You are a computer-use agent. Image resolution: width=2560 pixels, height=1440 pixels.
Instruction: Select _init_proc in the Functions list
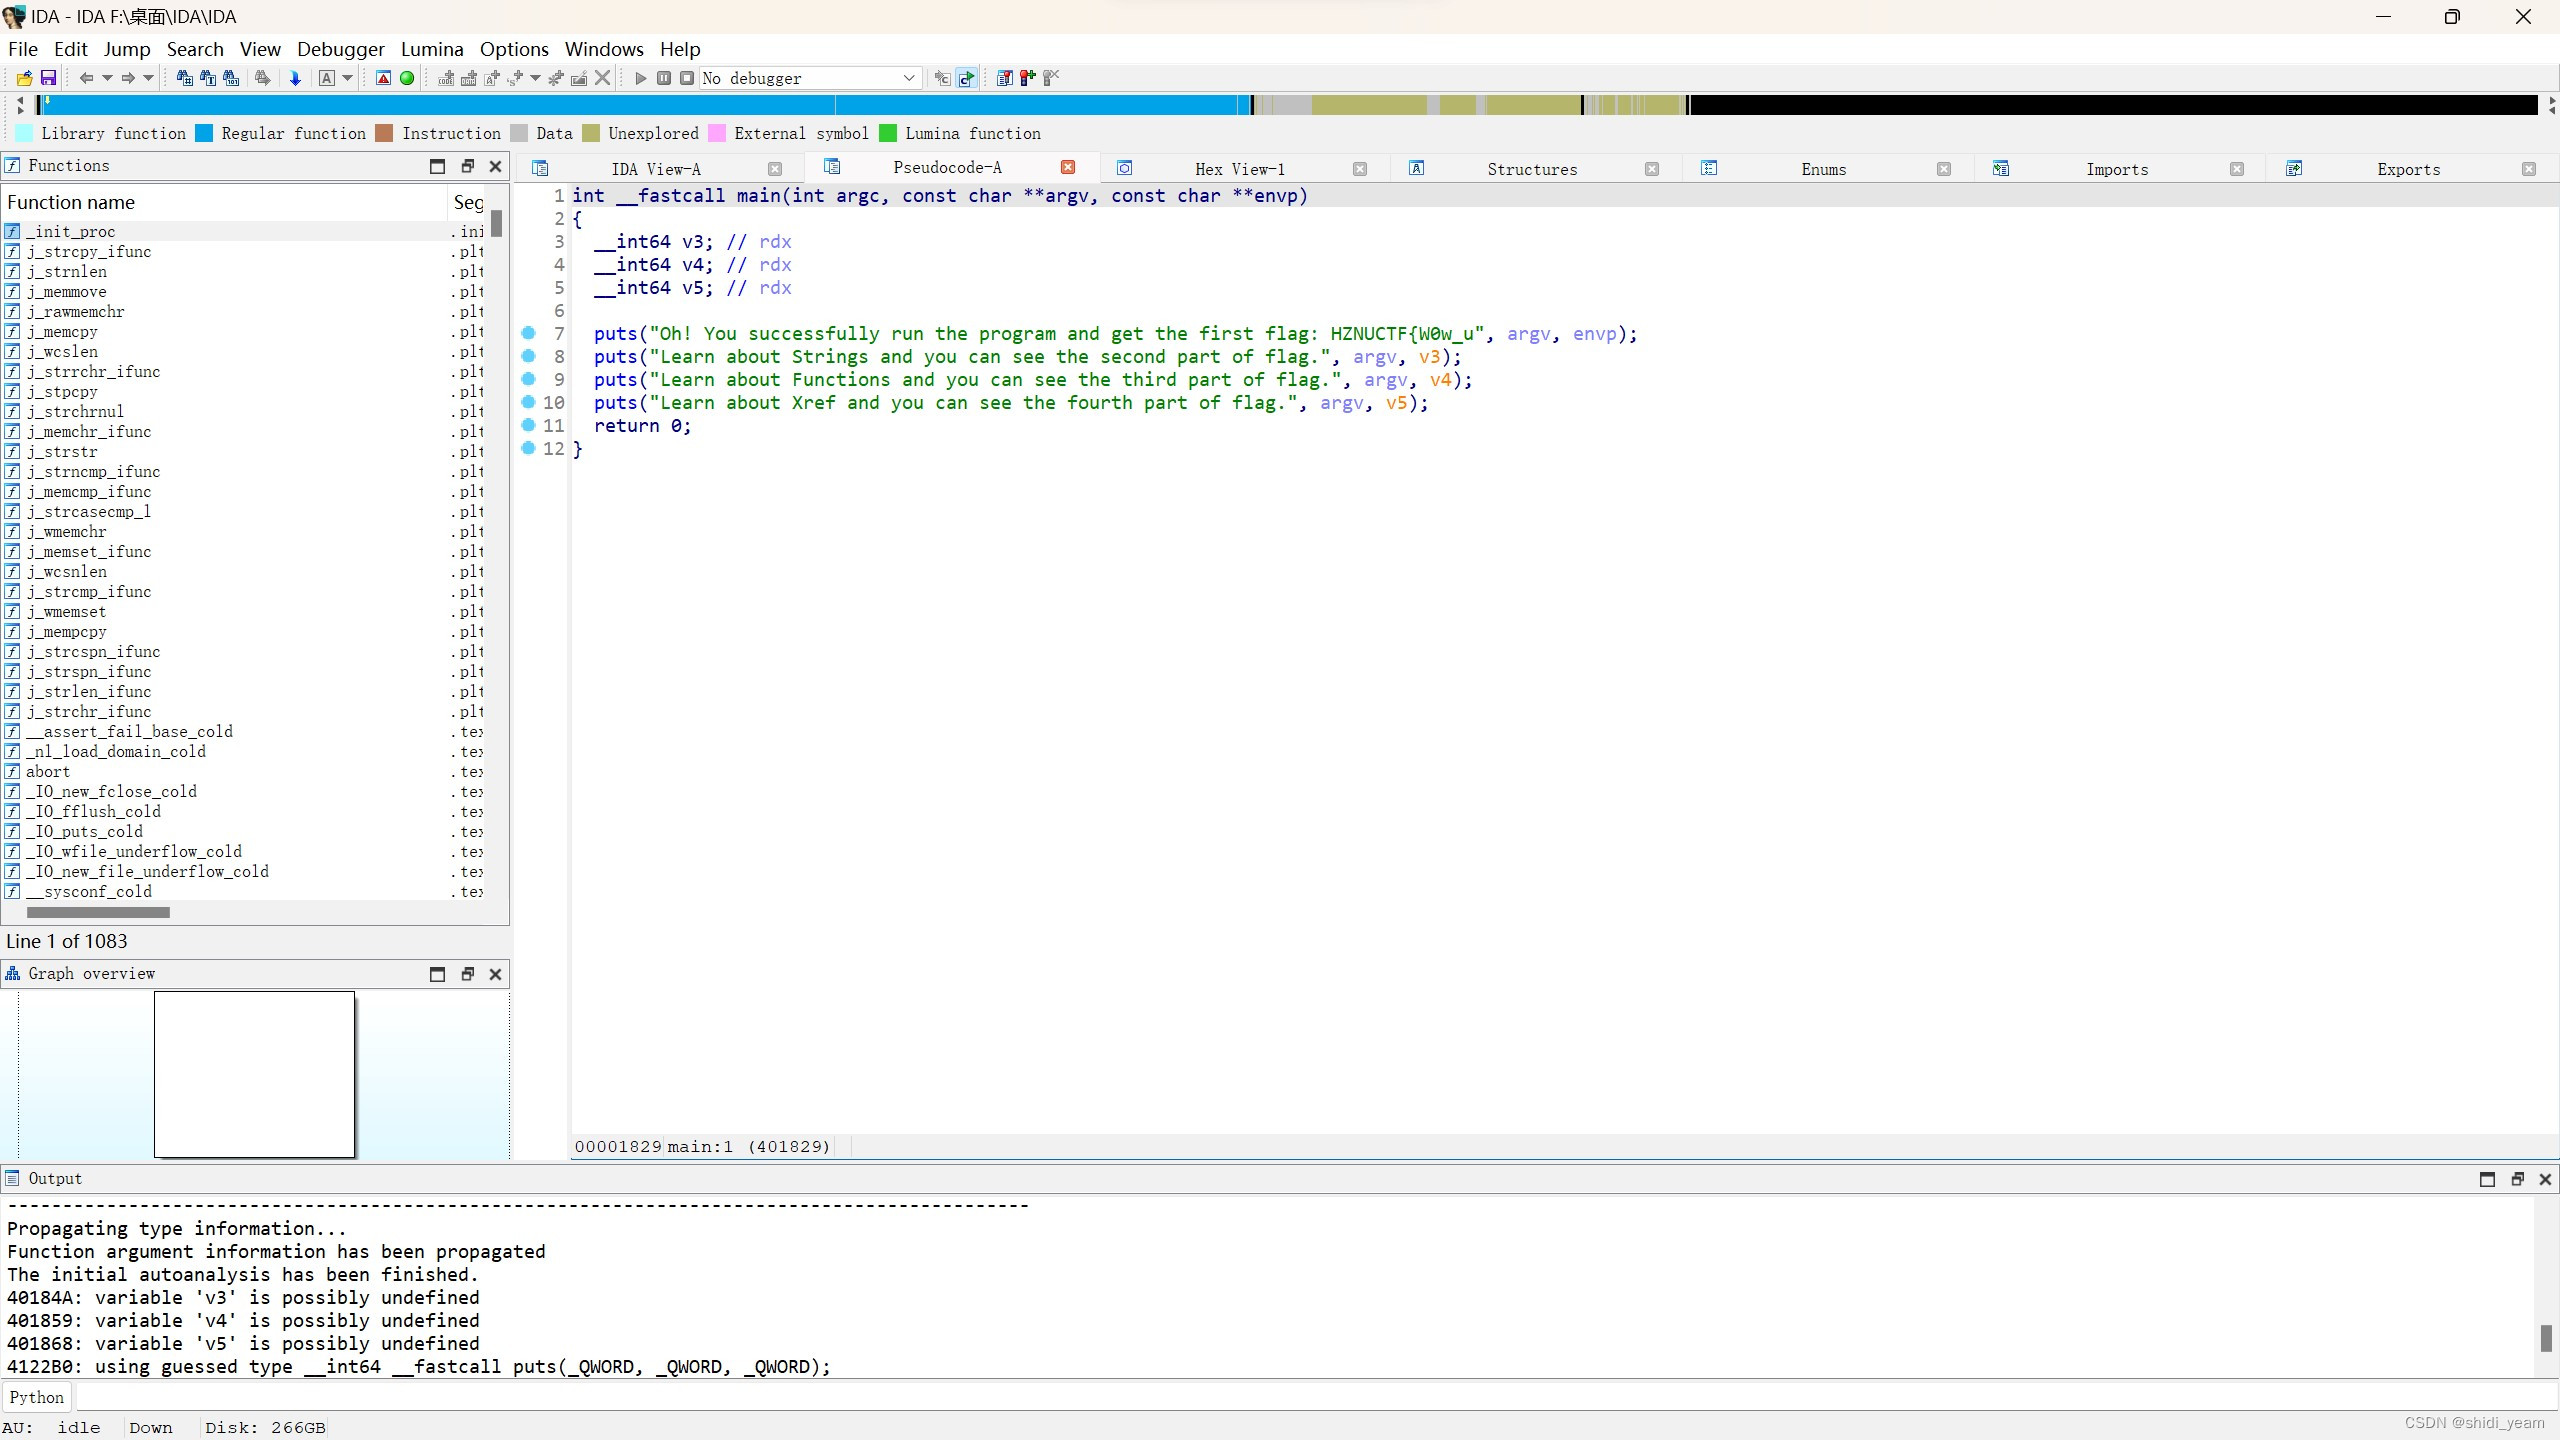coord(82,231)
